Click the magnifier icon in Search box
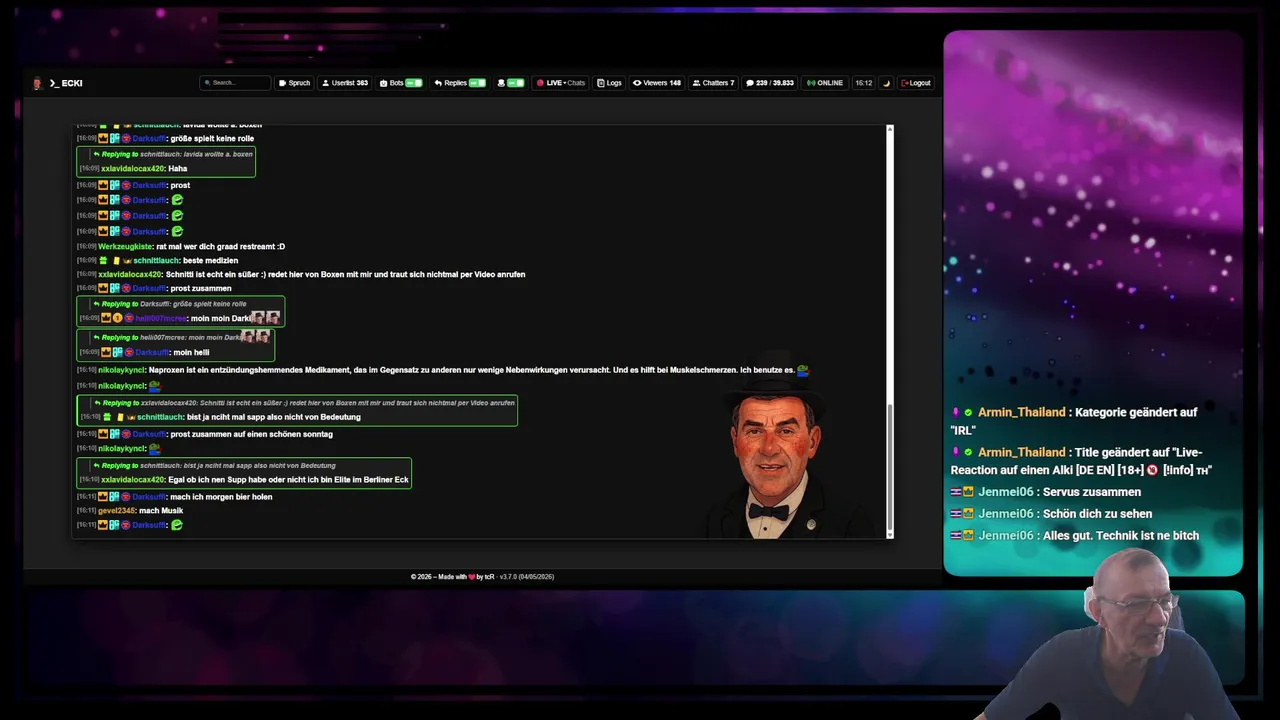 point(207,83)
